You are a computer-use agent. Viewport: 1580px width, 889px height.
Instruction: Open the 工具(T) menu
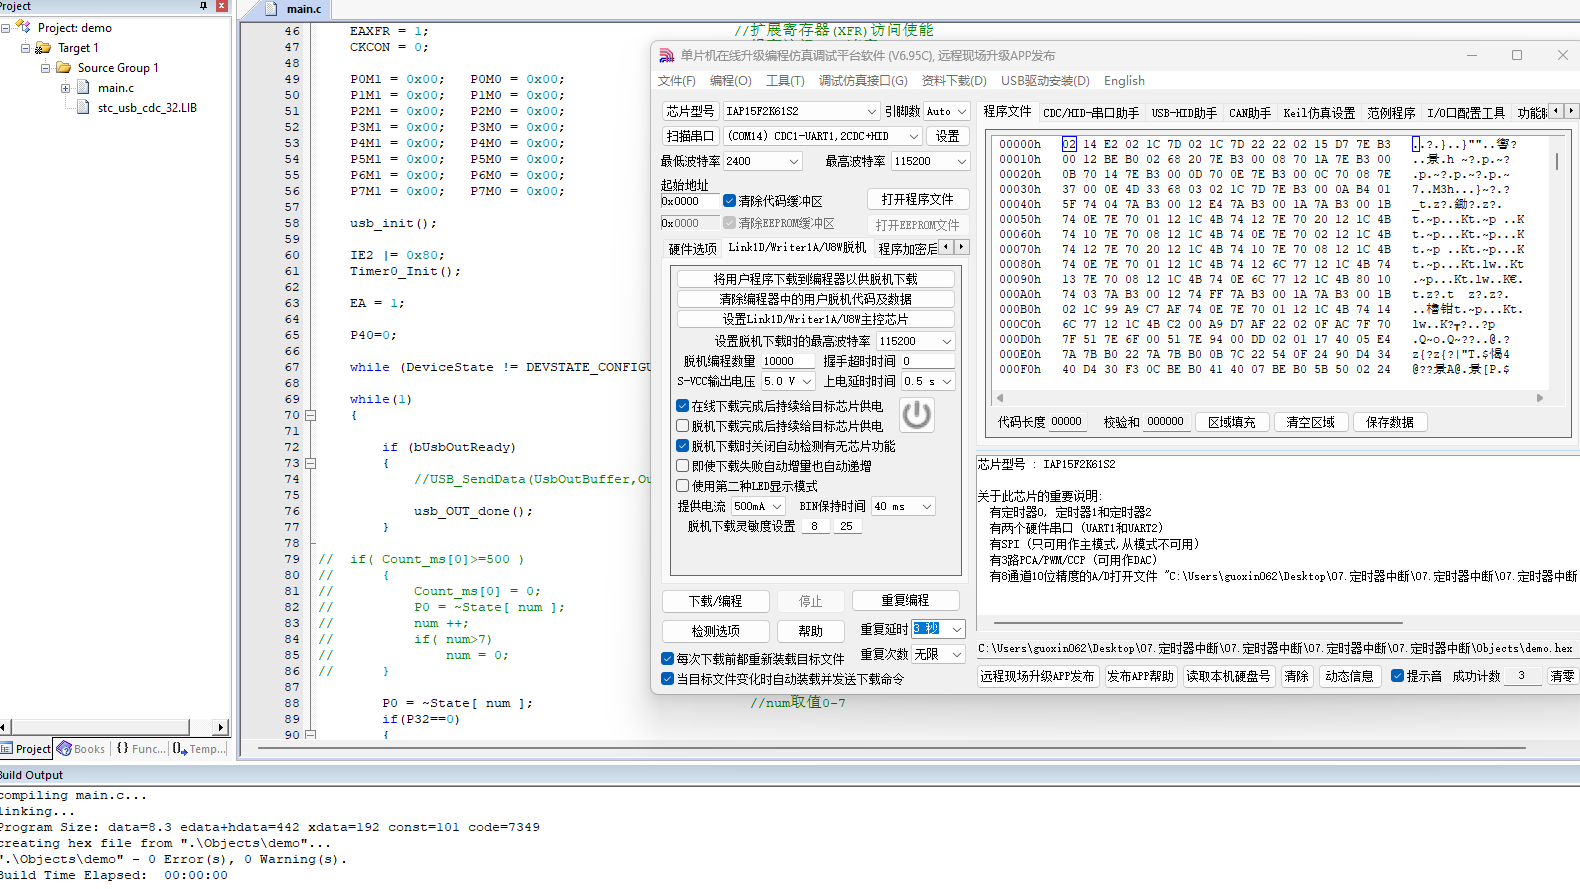tap(785, 81)
